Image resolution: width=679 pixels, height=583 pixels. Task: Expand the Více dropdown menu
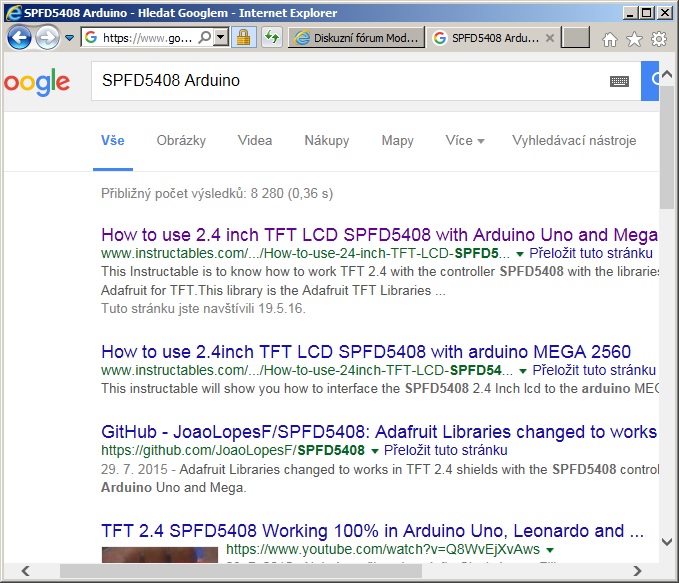click(x=465, y=140)
